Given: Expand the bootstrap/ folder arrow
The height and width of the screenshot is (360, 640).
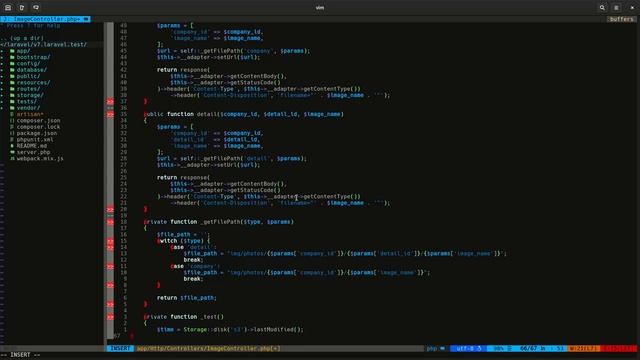Looking at the screenshot, I should [x=2, y=57].
